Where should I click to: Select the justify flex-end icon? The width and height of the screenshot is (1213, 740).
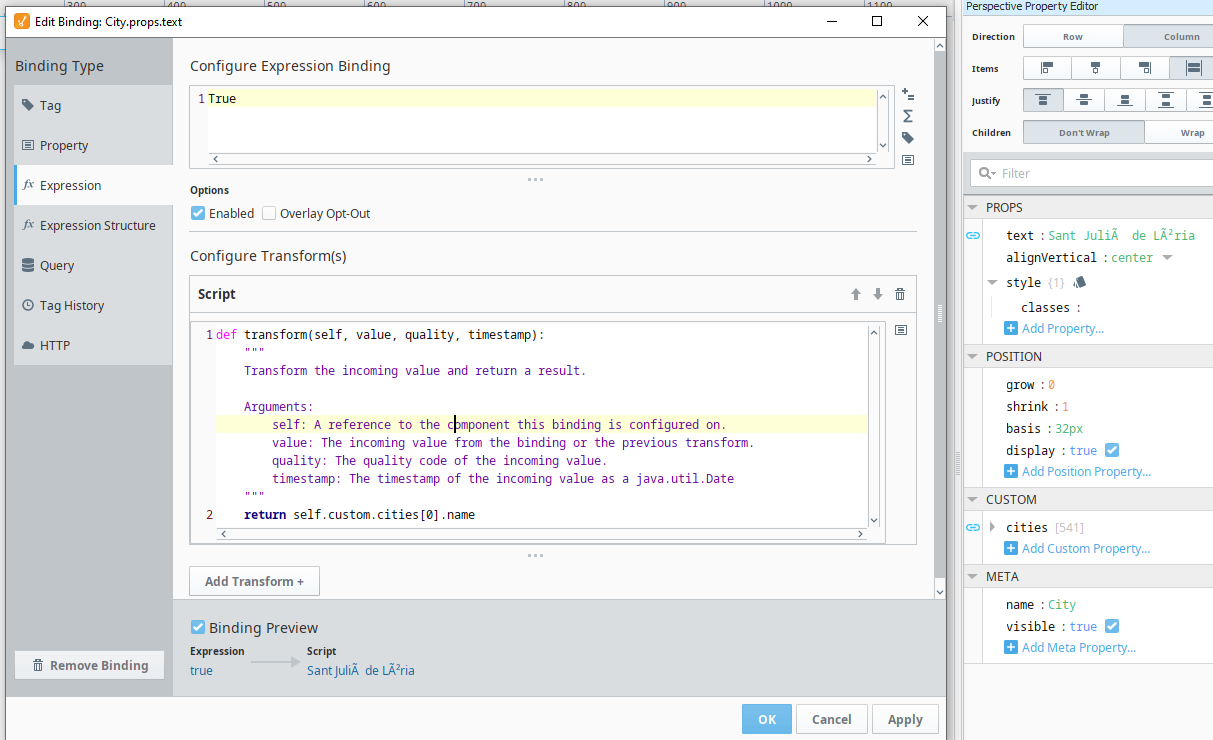click(x=1125, y=101)
